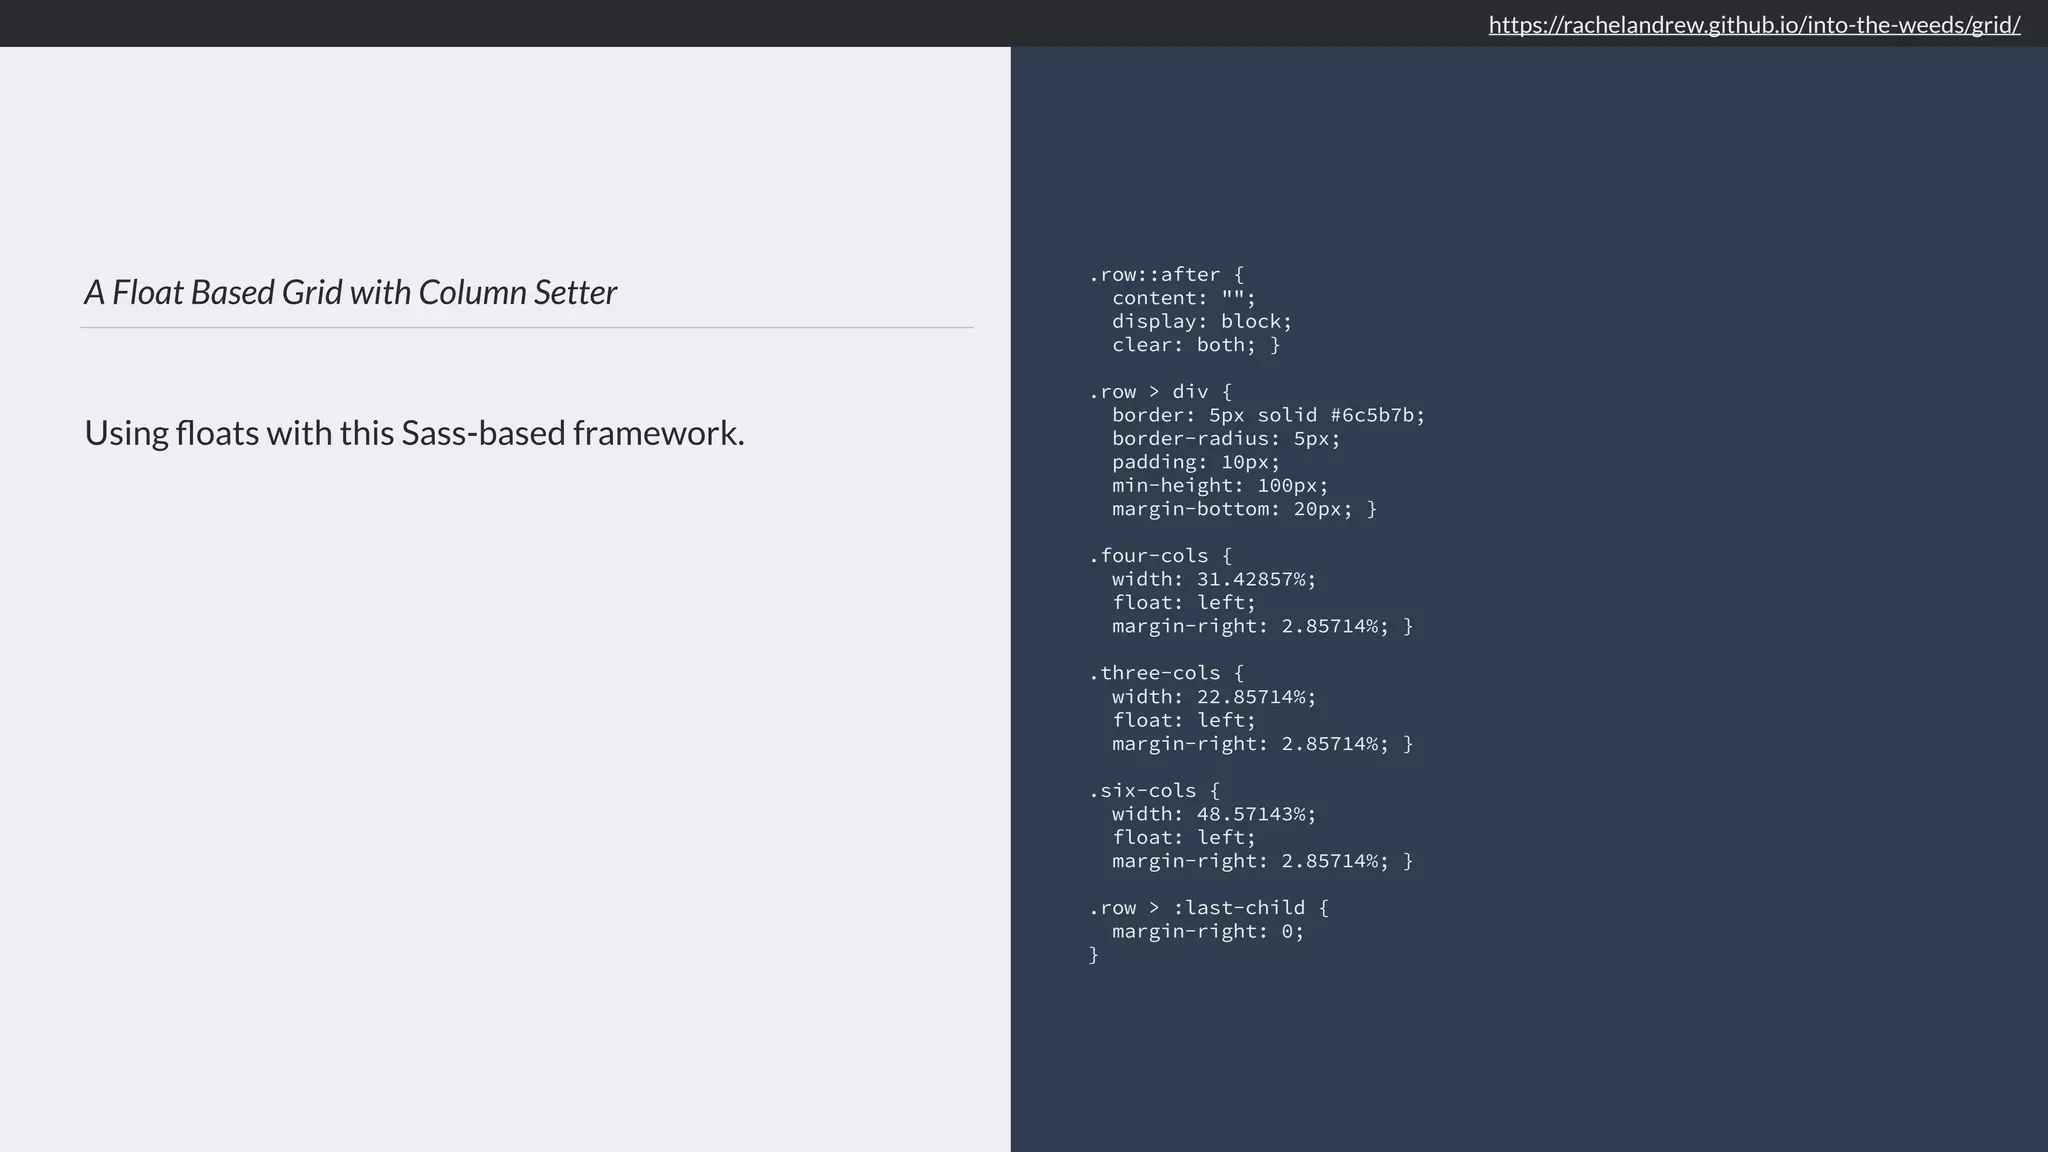Click the '.row > div {' selector line

coord(1160,391)
